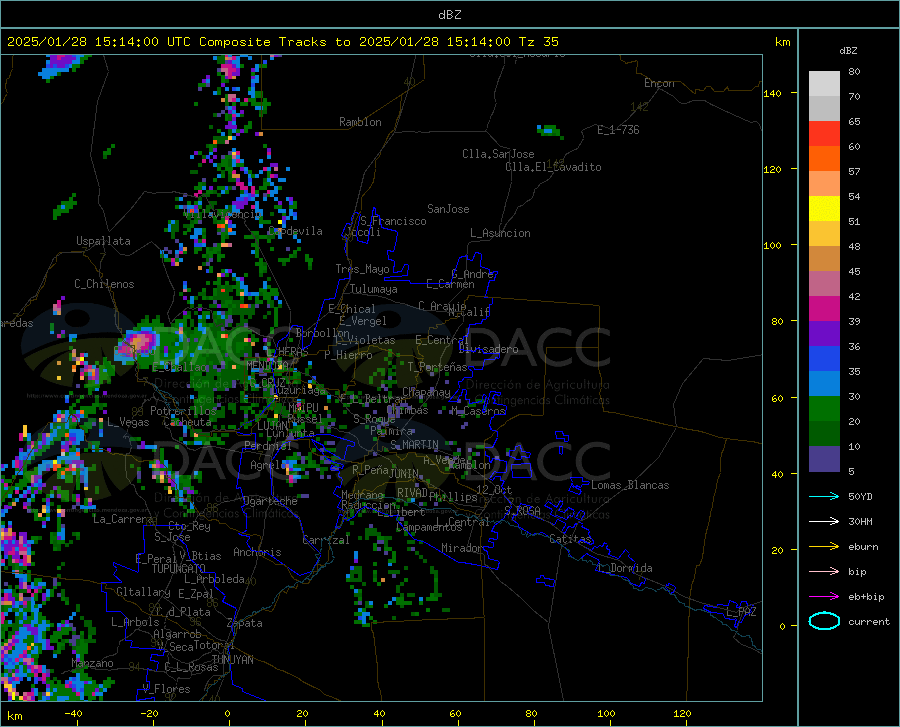Click the TUPUNGATO label on map
This screenshot has width=900, height=727.
click(179, 569)
